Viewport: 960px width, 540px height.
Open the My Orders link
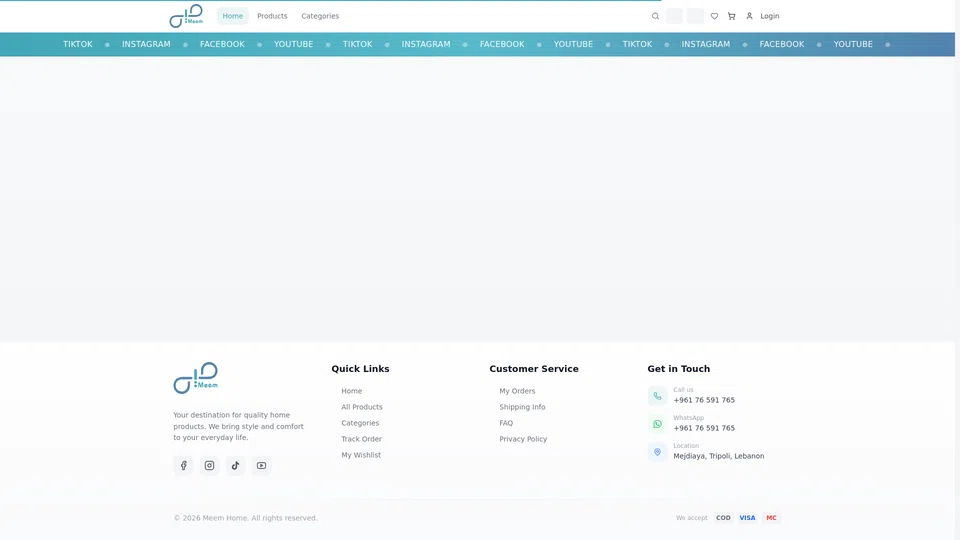517,391
